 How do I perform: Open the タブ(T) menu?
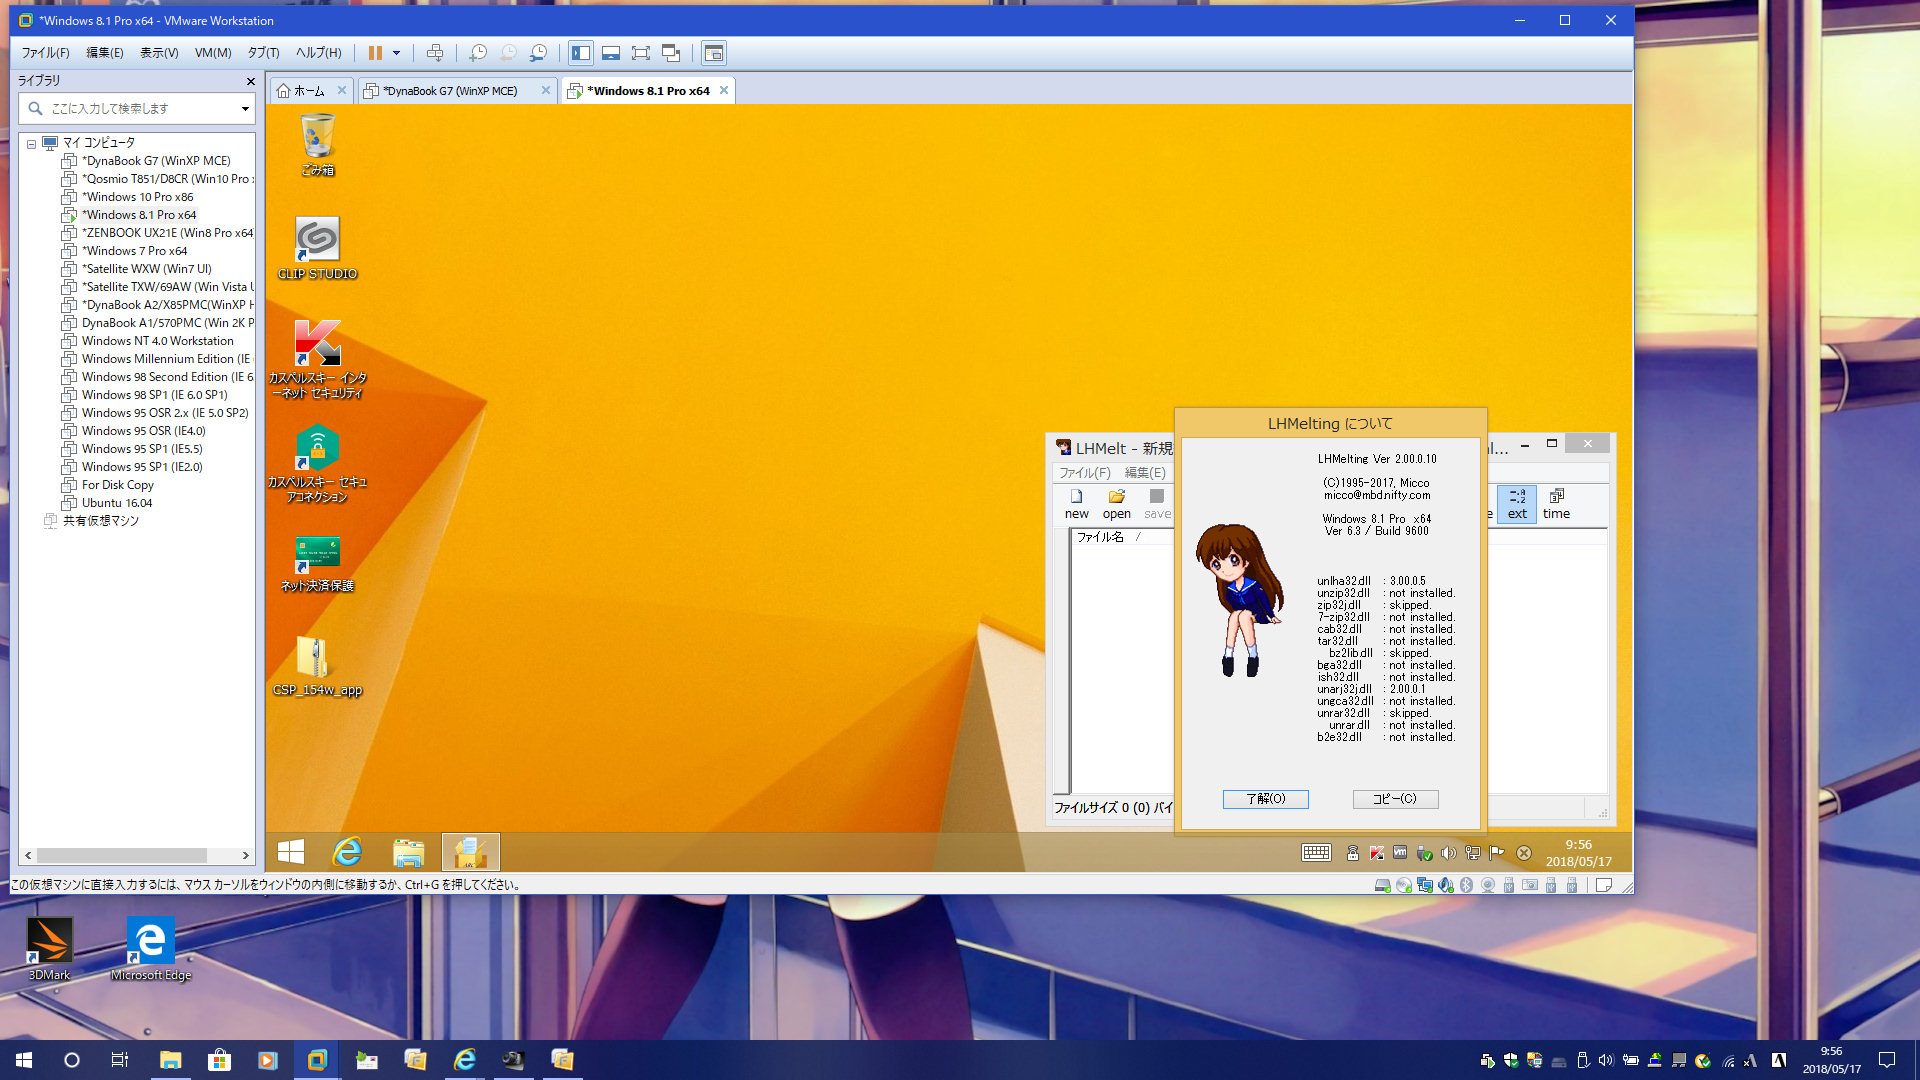pos(263,53)
